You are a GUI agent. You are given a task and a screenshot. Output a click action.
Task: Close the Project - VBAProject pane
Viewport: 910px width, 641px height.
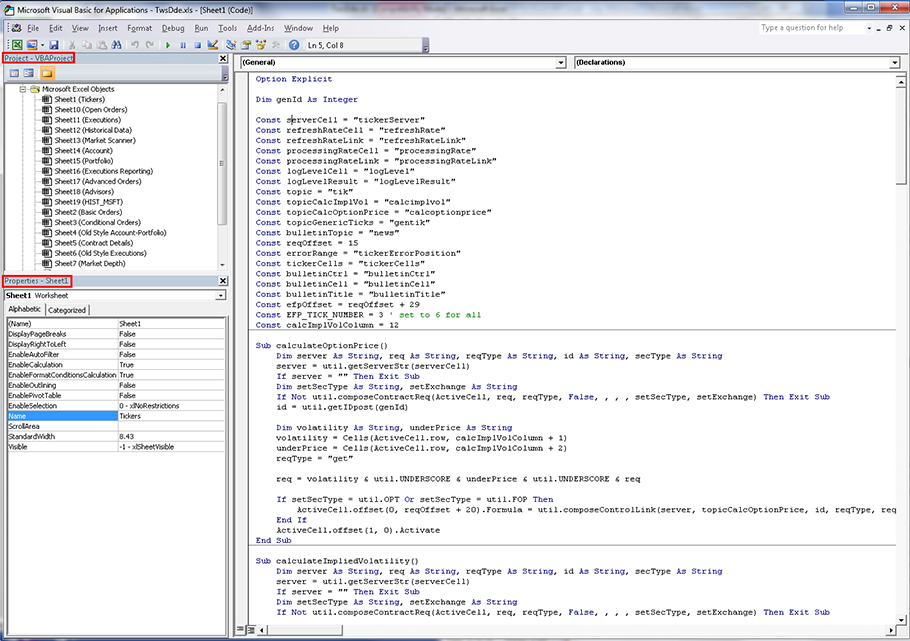[x=223, y=58]
